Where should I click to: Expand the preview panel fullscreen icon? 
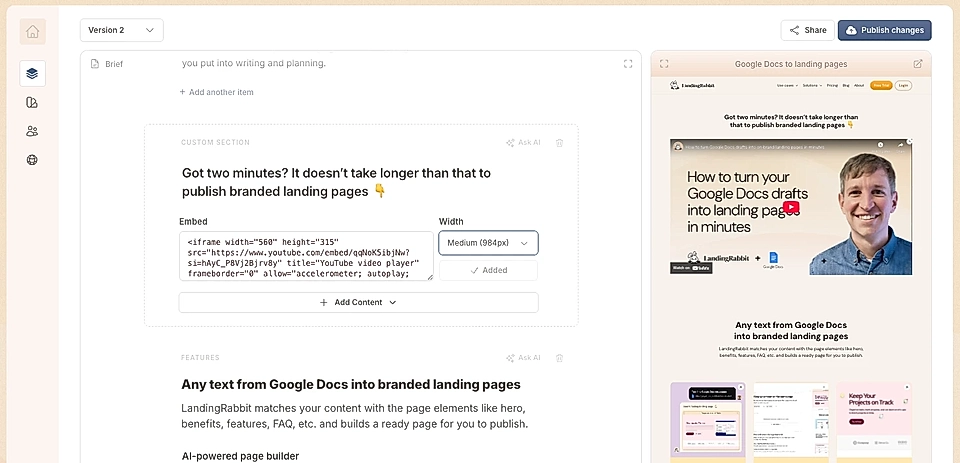tap(664, 64)
